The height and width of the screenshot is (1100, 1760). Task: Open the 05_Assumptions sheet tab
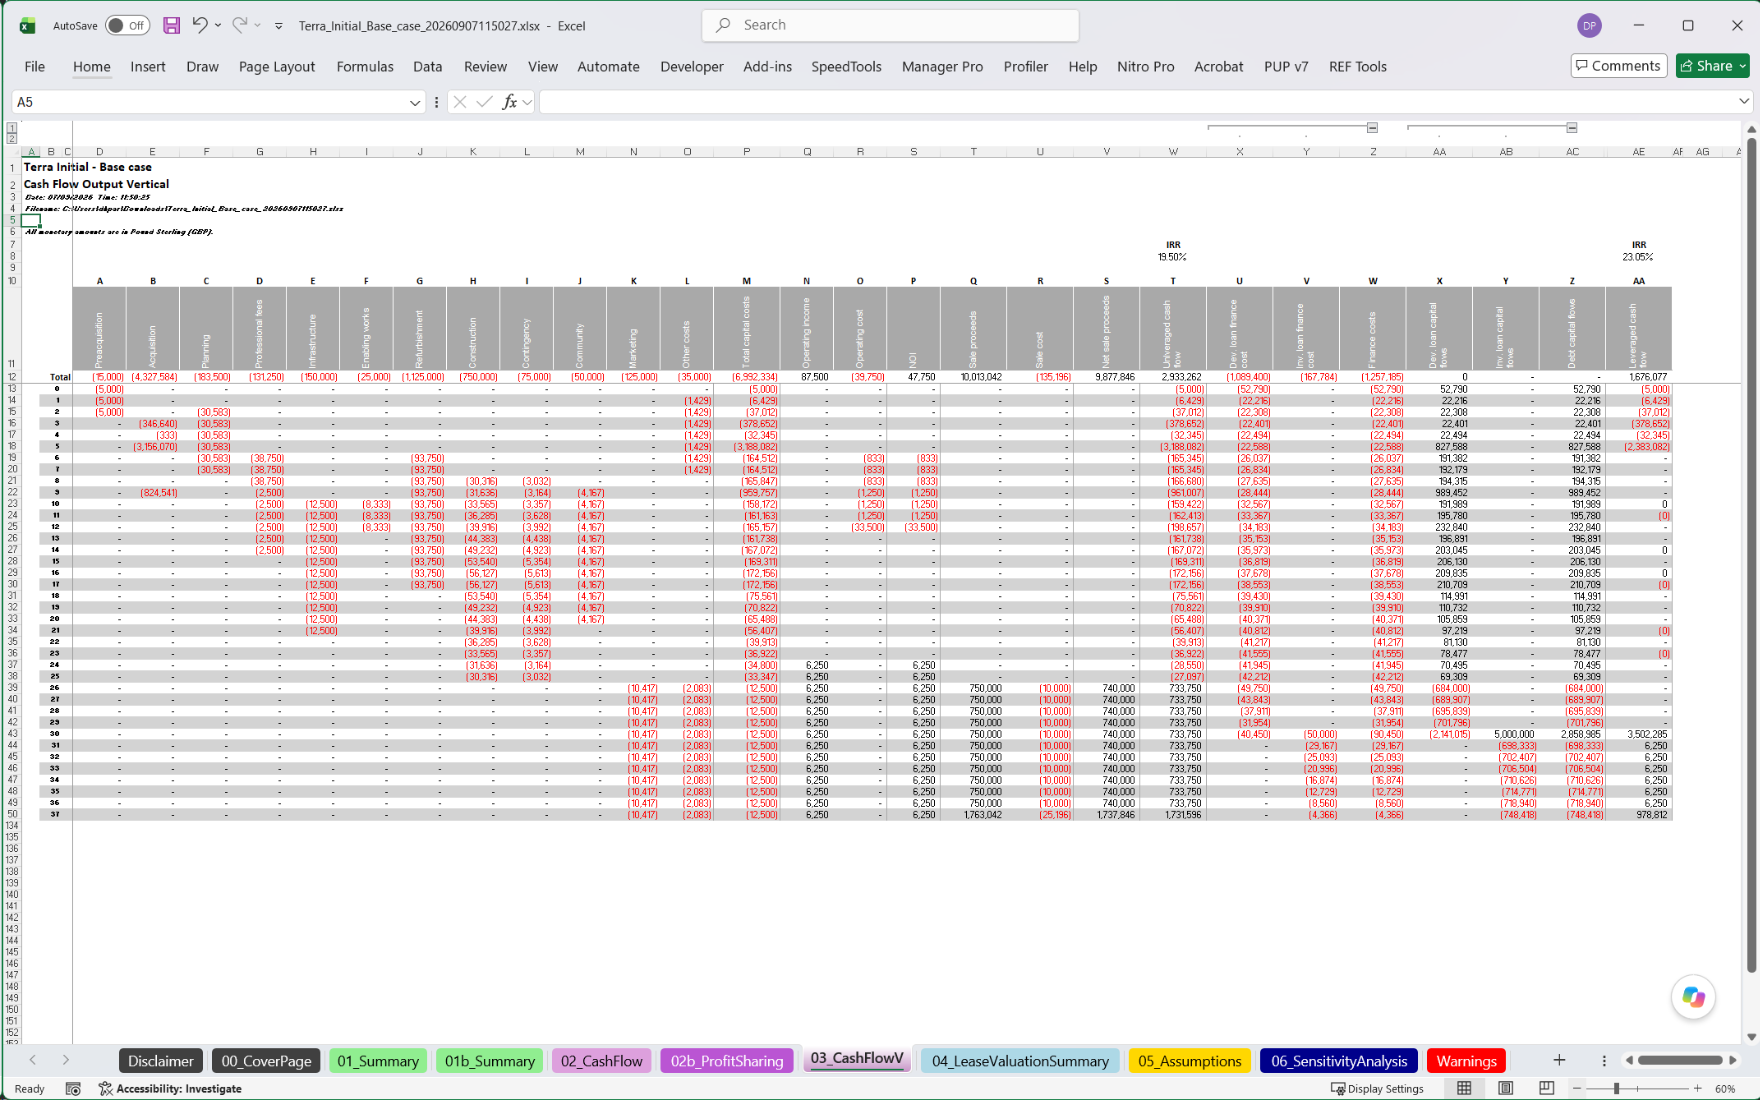[1190, 1061]
